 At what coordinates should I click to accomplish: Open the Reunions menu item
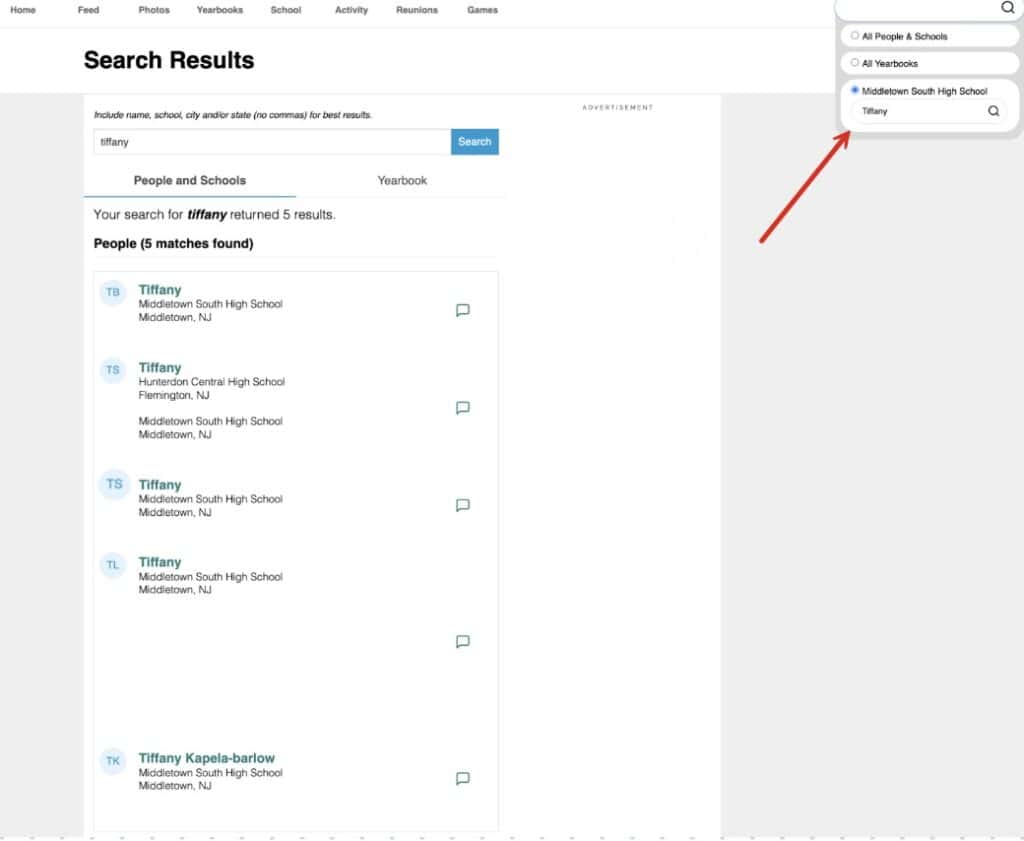(x=417, y=10)
